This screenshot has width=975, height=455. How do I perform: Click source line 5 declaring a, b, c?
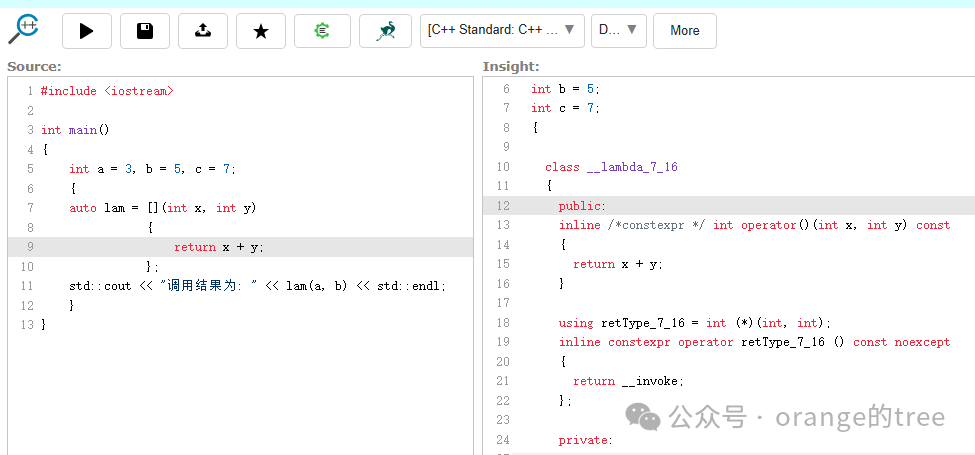(153, 169)
